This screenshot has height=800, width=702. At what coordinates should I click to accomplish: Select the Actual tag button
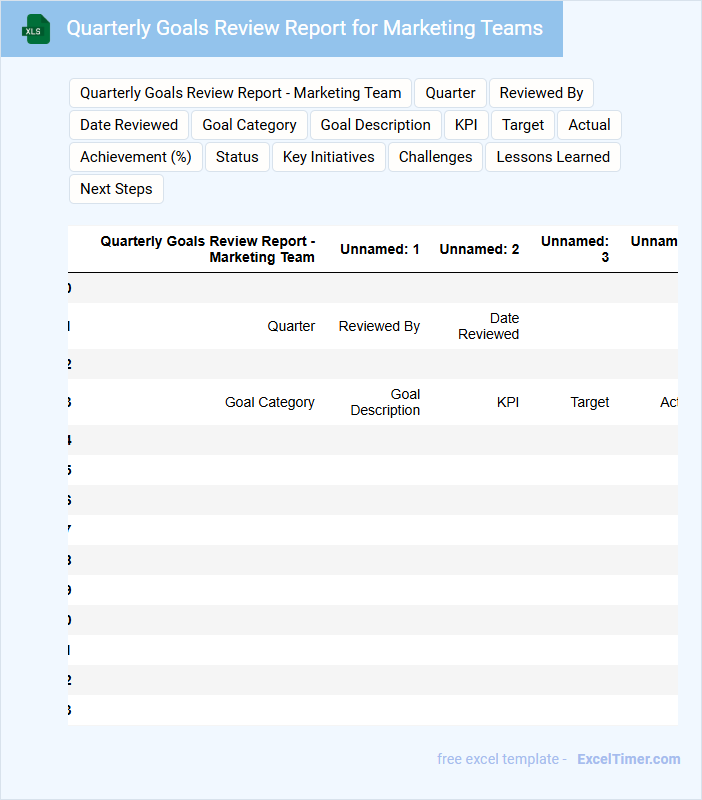click(589, 125)
